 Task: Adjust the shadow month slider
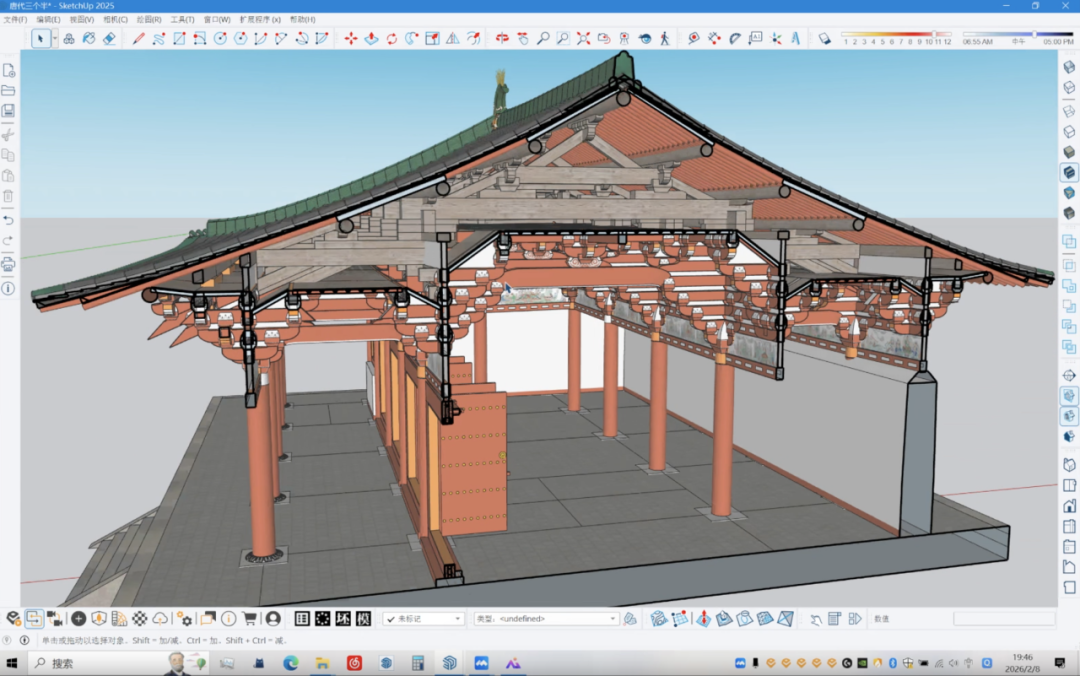895,34
